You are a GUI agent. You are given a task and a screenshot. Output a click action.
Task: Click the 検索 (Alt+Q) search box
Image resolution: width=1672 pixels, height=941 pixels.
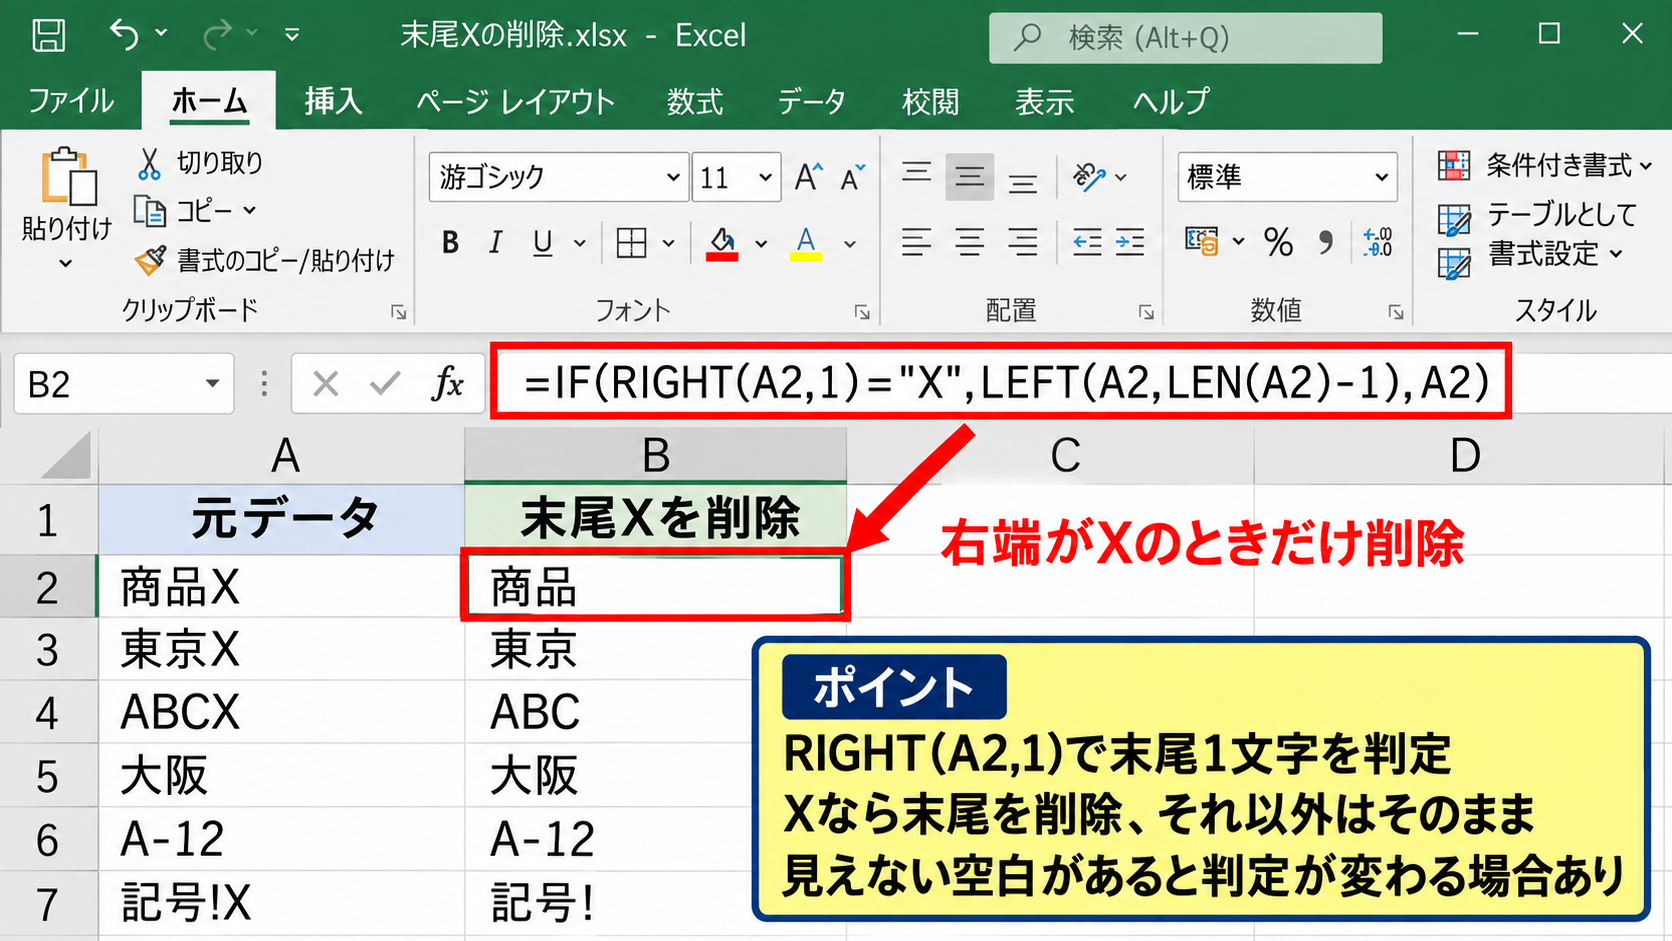click(x=1185, y=38)
